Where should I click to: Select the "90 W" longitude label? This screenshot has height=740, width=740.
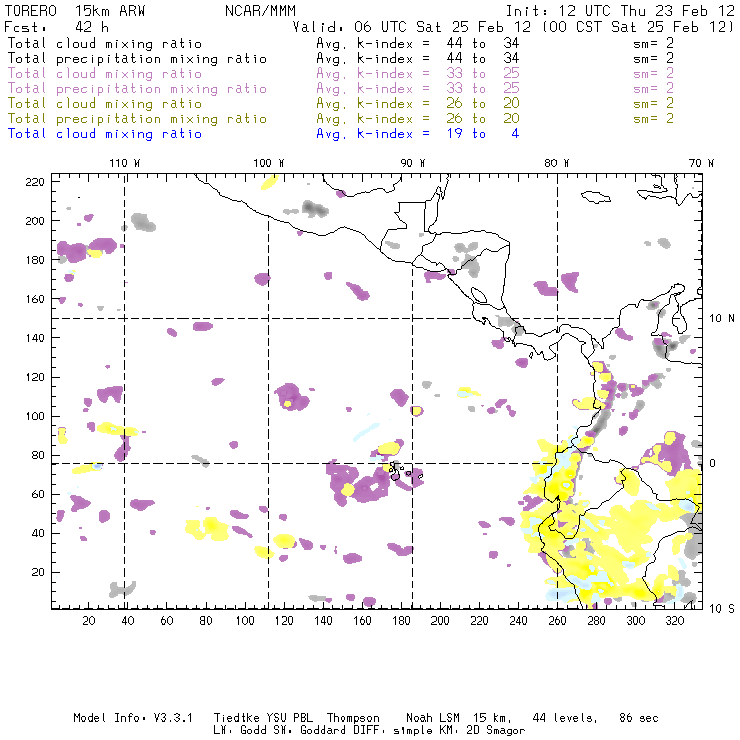(413, 163)
